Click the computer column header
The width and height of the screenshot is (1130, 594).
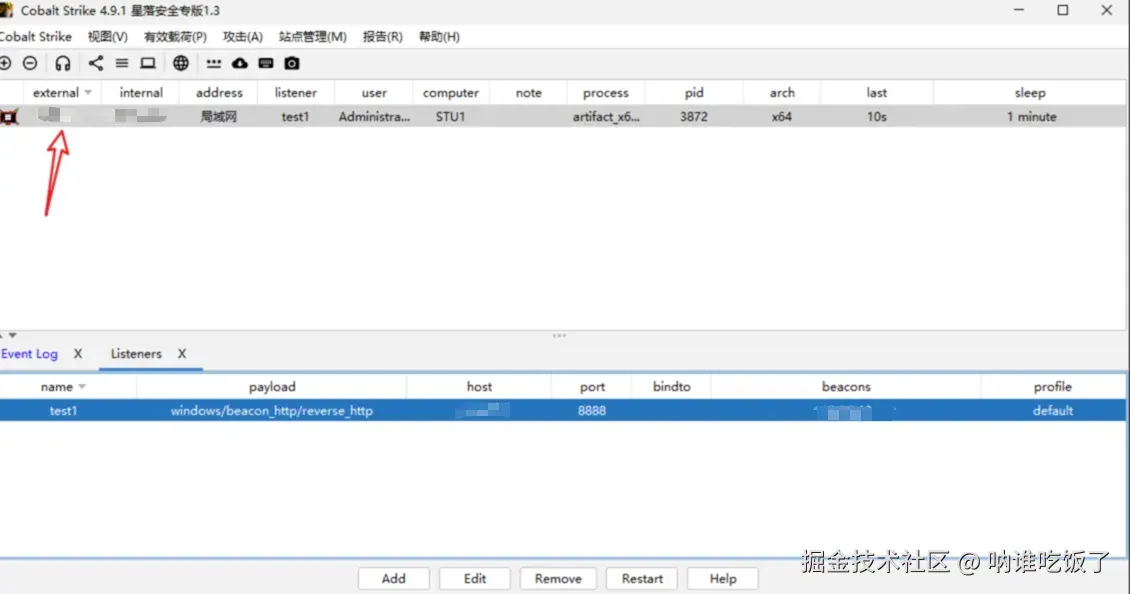[x=451, y=93]
